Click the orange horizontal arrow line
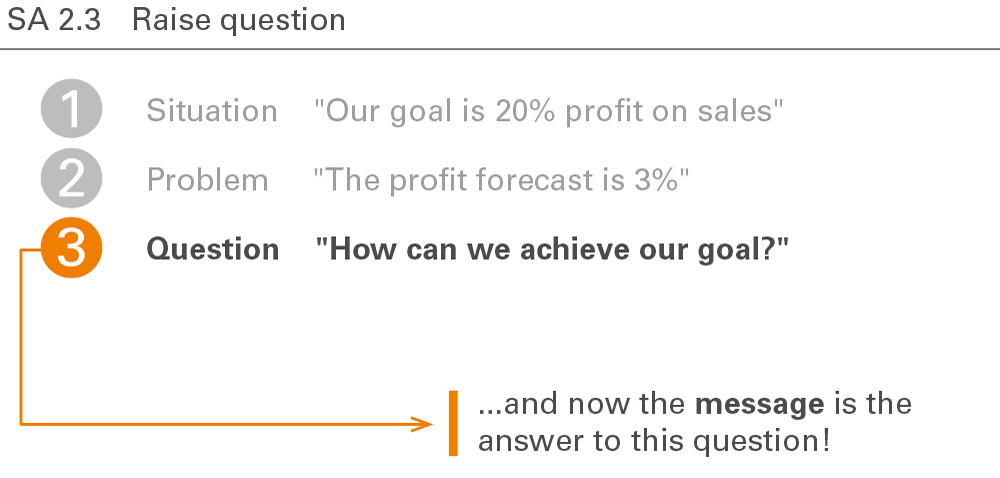Image resolution: width=1000 pixels, height=478 pixels. pos(226,424)
